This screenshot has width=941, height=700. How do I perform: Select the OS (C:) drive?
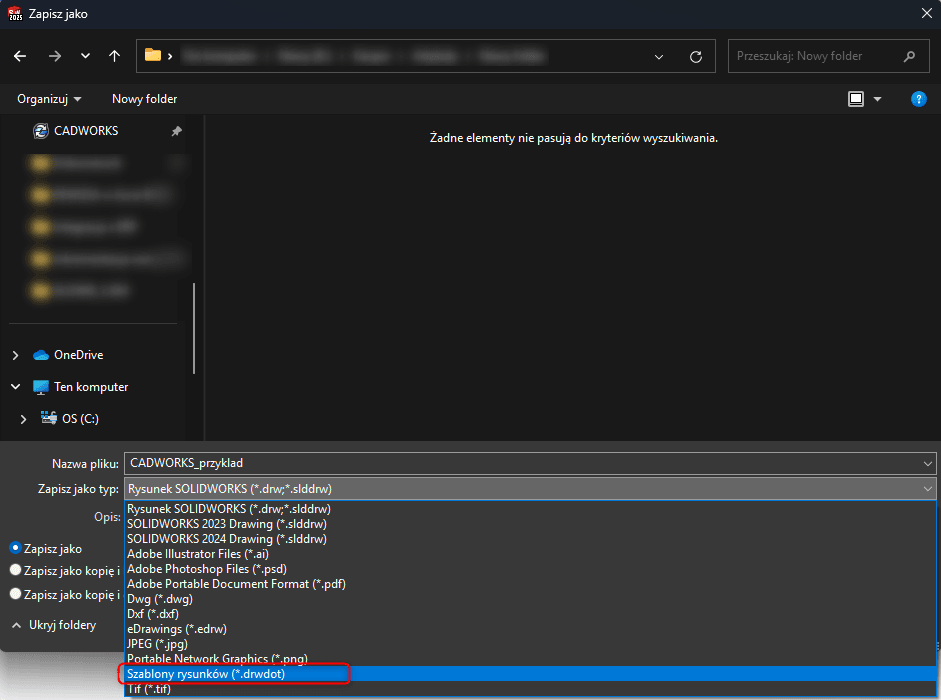80,418
